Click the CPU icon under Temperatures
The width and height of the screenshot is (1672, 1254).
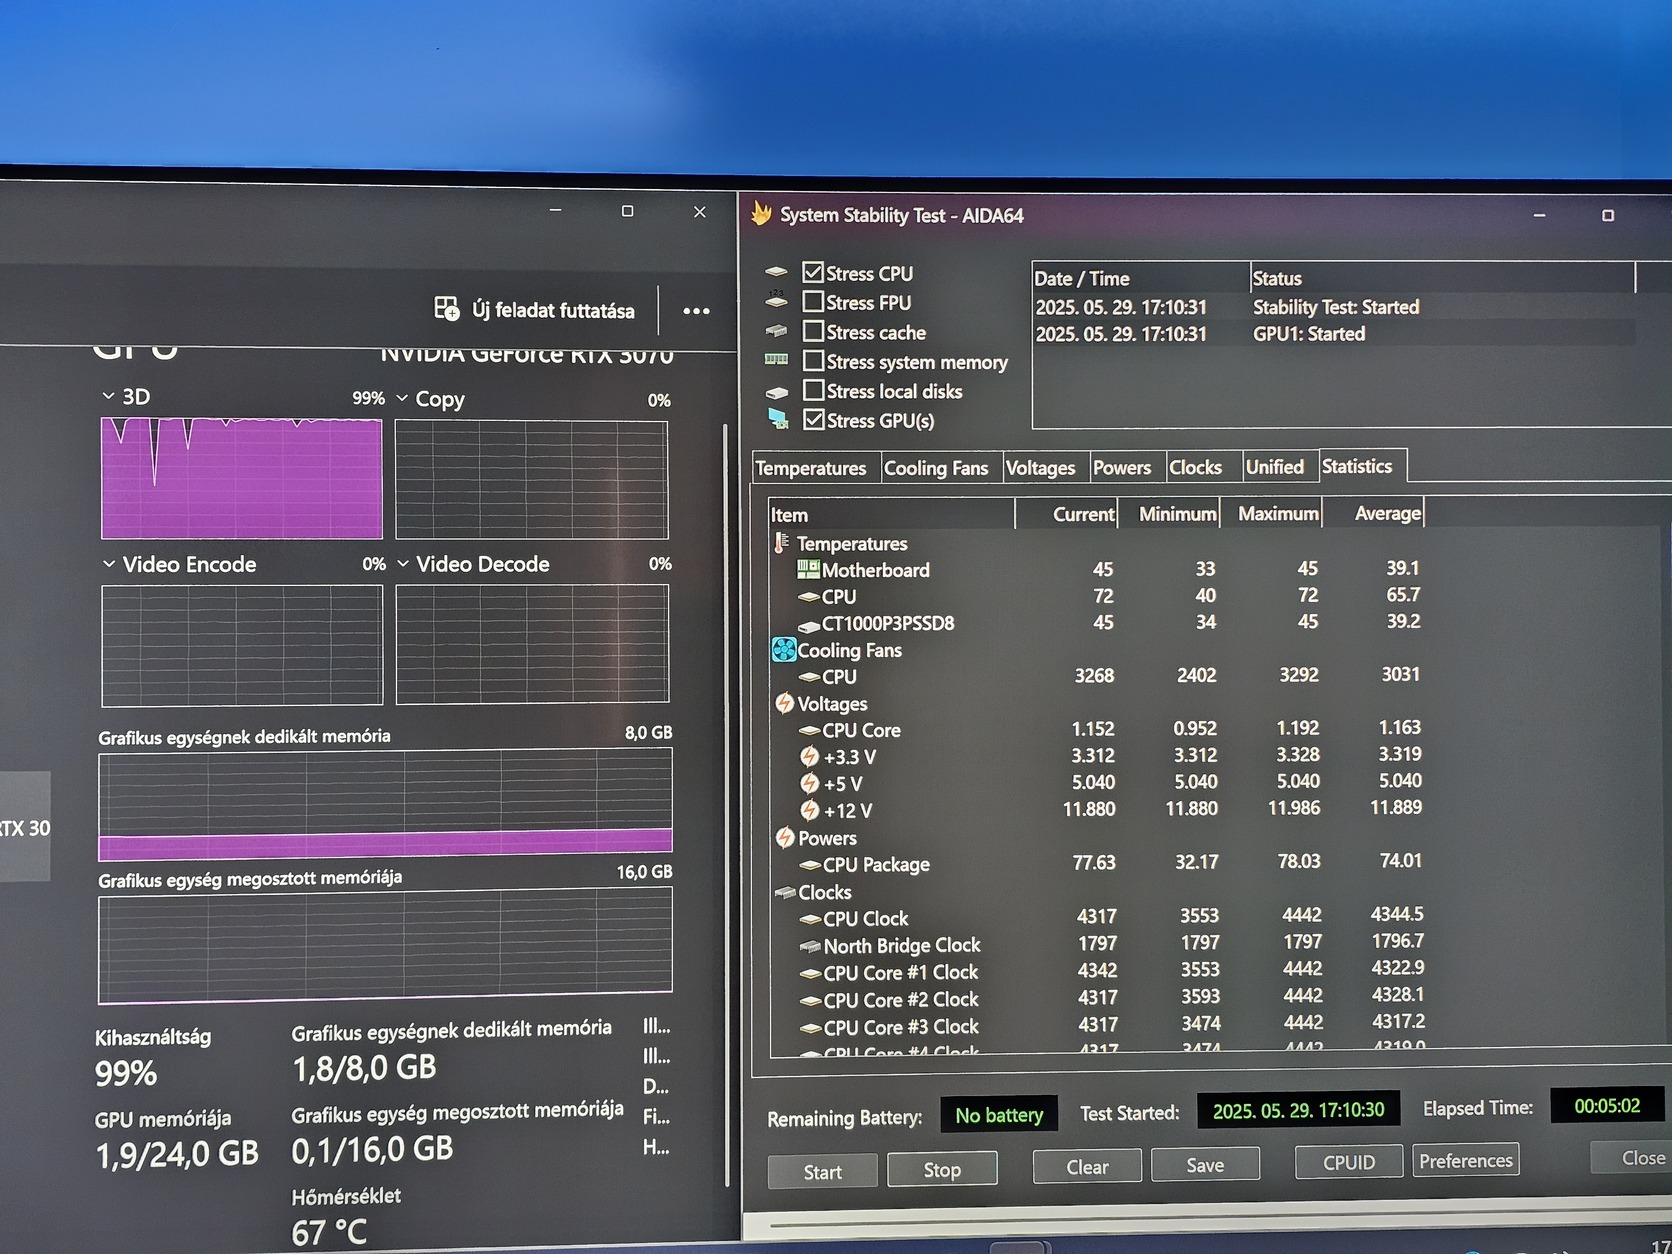pos(809,597)
